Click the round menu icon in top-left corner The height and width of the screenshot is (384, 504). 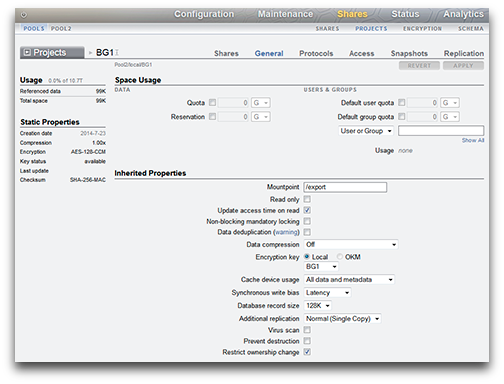coord(24,15)
